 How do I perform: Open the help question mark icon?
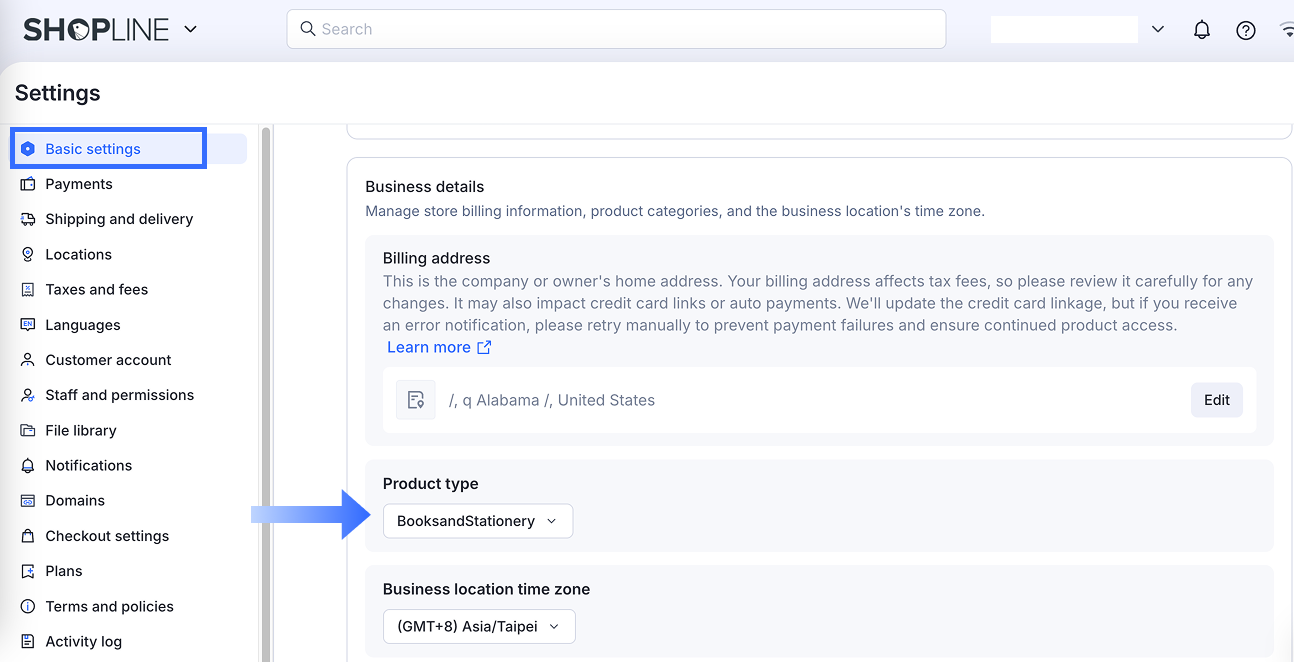tap(1246, 30)
